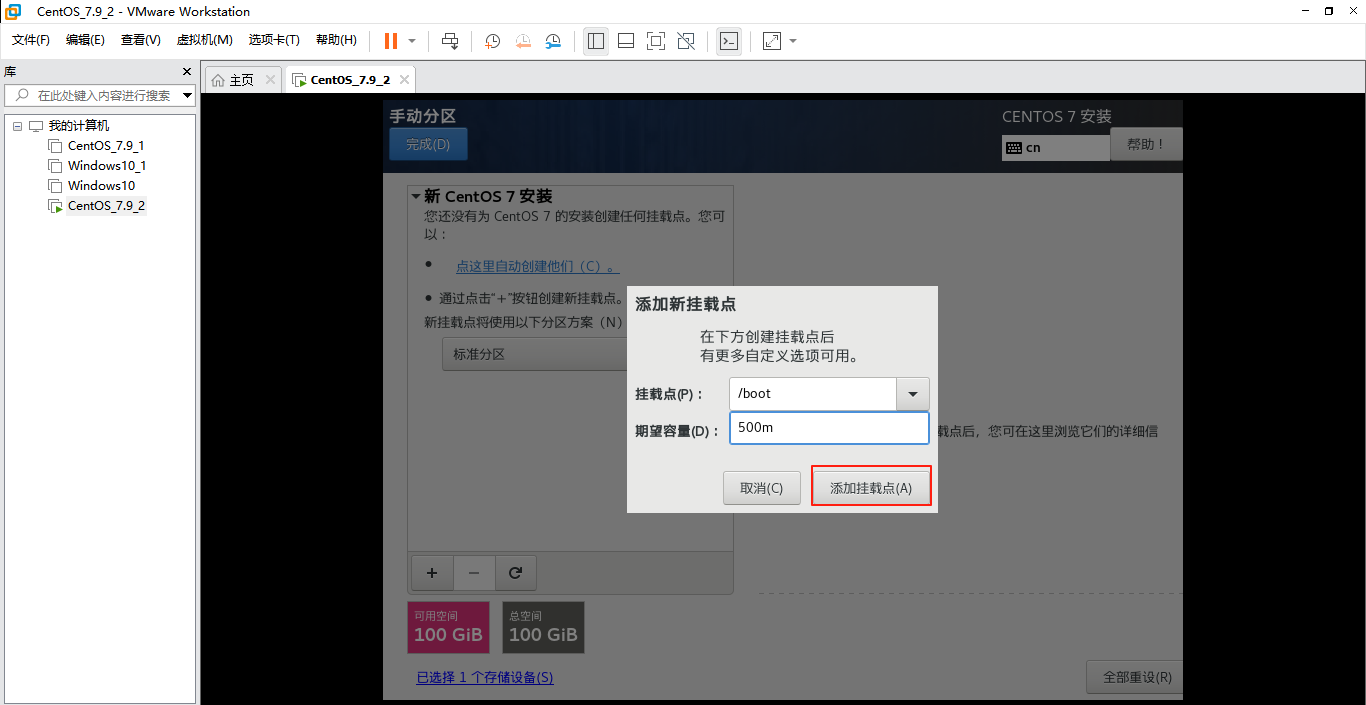The image size is (1366, 705).
Task: Toggle the library sidebar visibility
Action: tap(595, 41)
